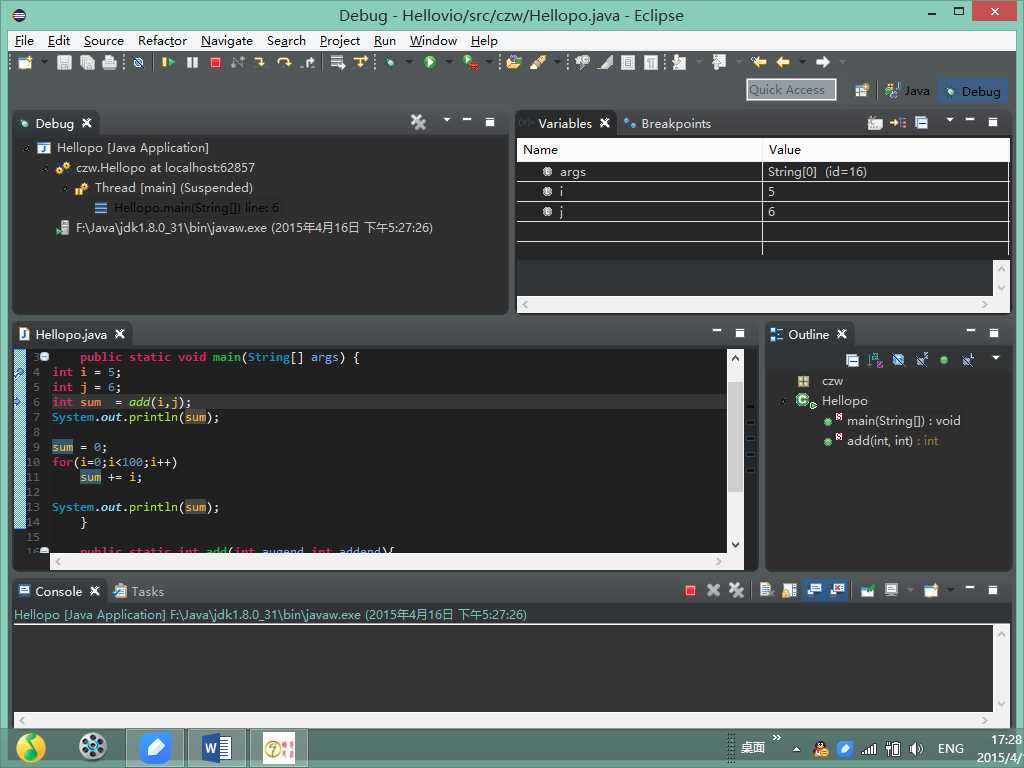Collapse the Hellopo class node in the Outline
The image size is (1024, 768).
[x=783, y=401]
